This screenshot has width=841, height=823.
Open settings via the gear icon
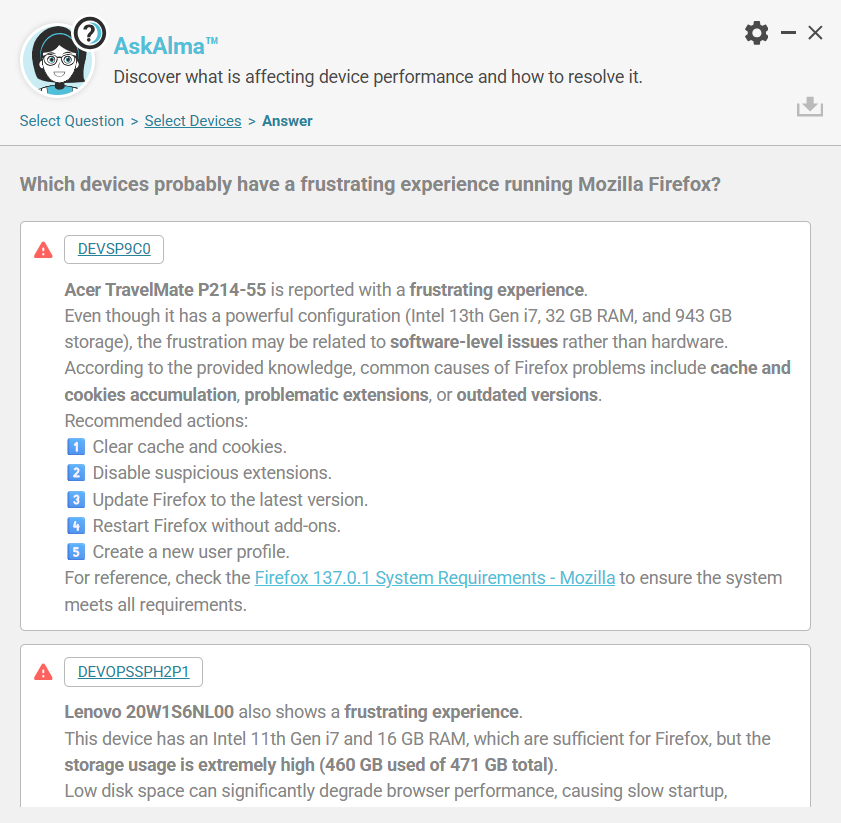[x=757, y=33]
